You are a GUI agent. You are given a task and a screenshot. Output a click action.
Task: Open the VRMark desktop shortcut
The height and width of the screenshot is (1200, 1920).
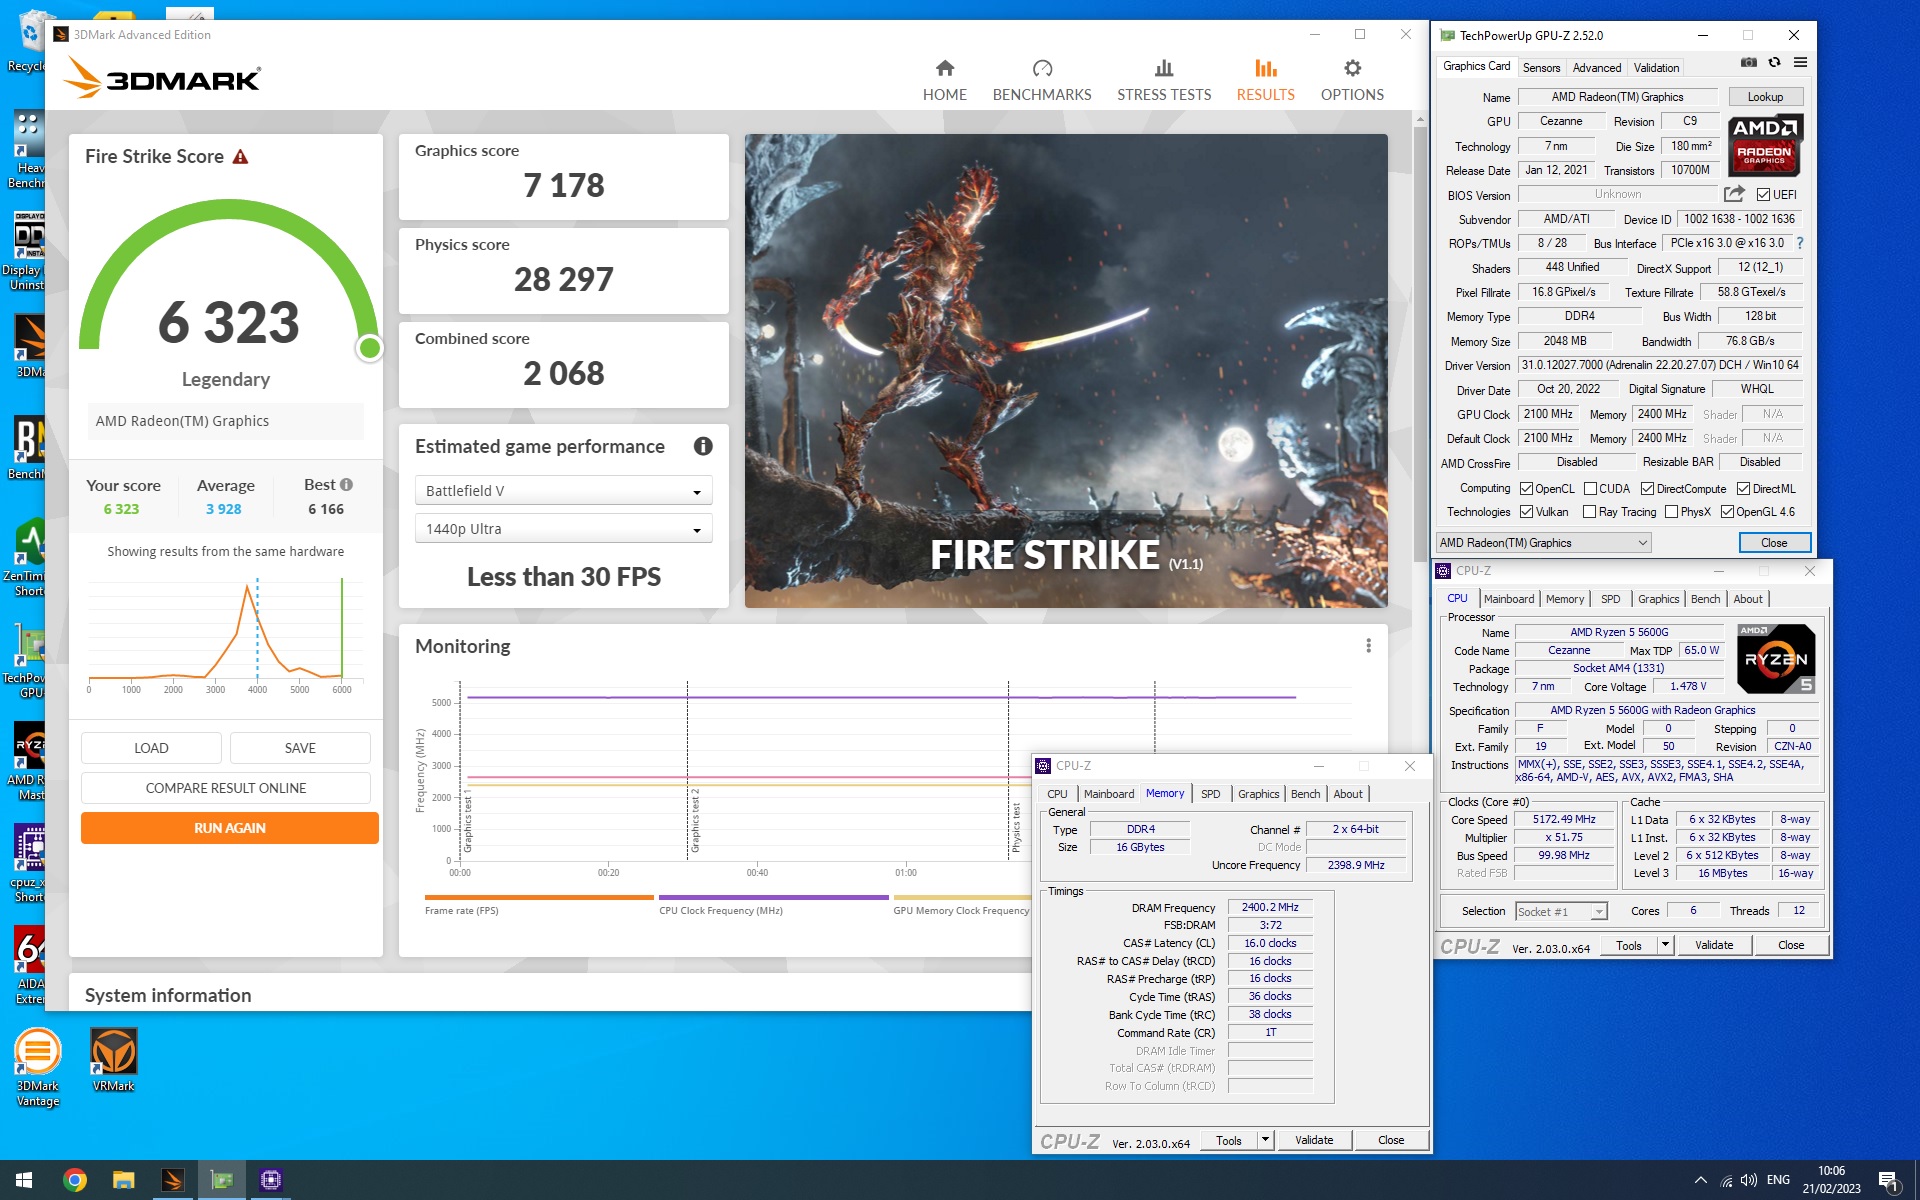point(113,1062)
